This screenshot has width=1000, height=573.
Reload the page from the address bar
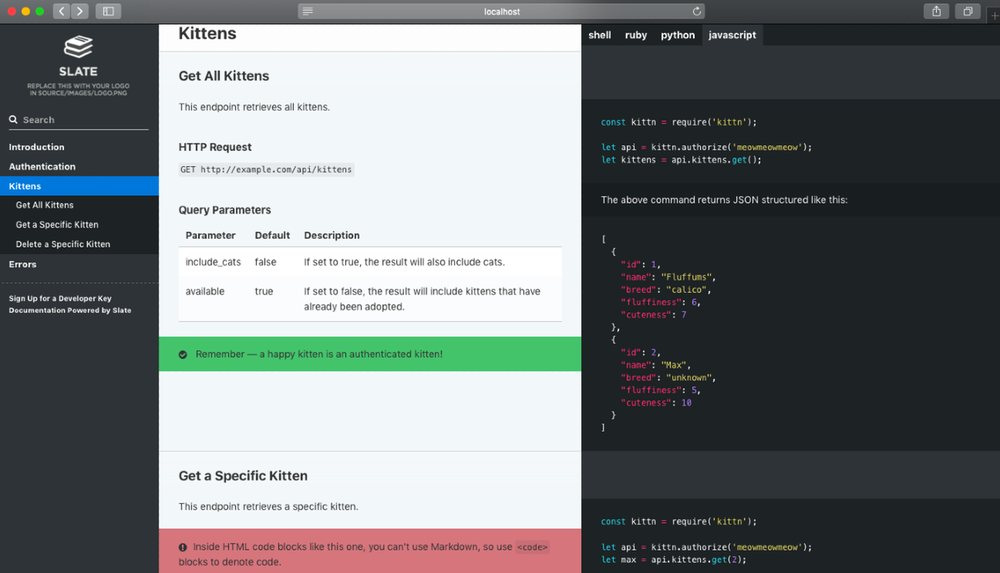[x=696, y=12]
